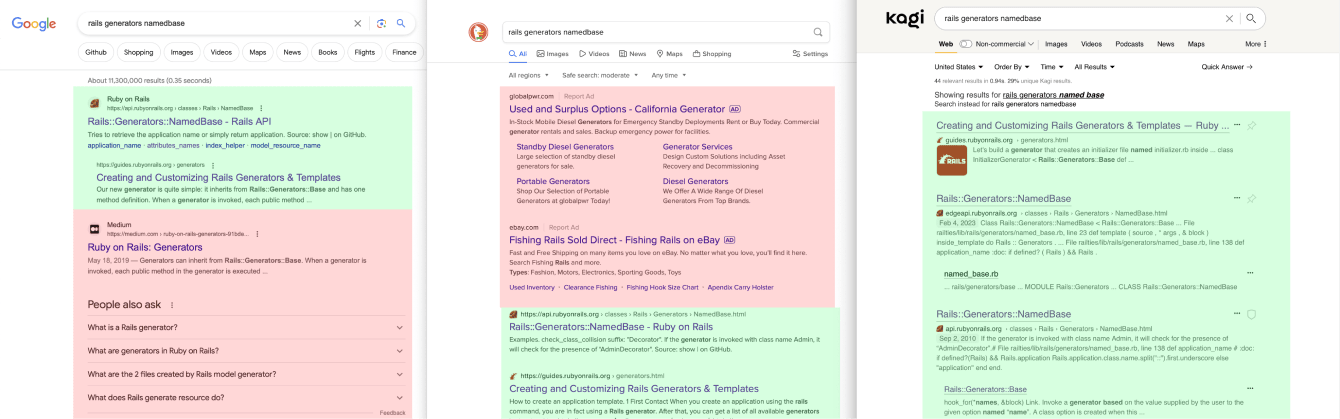1340x419 pixels.
Task: Open more options for named_base.rb sub-result
Action: pos(1250,273)
